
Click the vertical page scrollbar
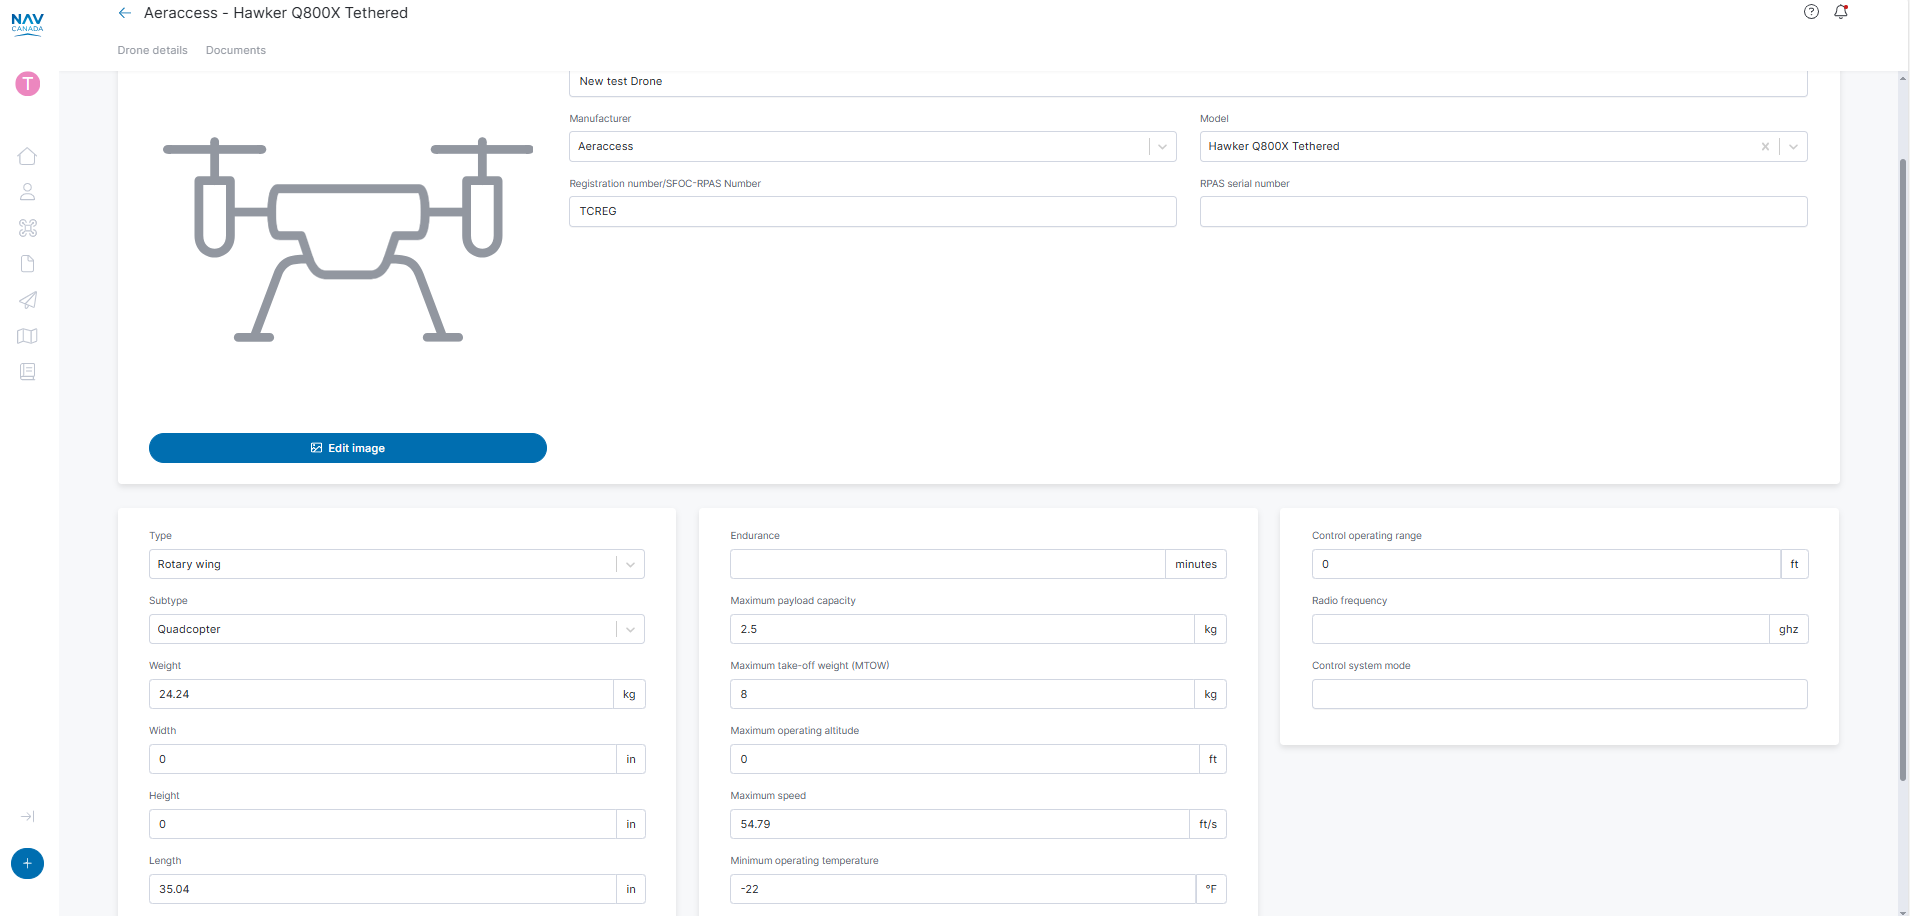tap(1903, 470)
